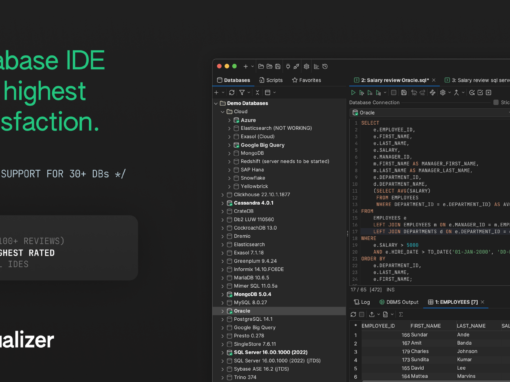Expand the Cassandra 4.0.1 node chevron
510x382 pixels.
click(x=223, y=203)
